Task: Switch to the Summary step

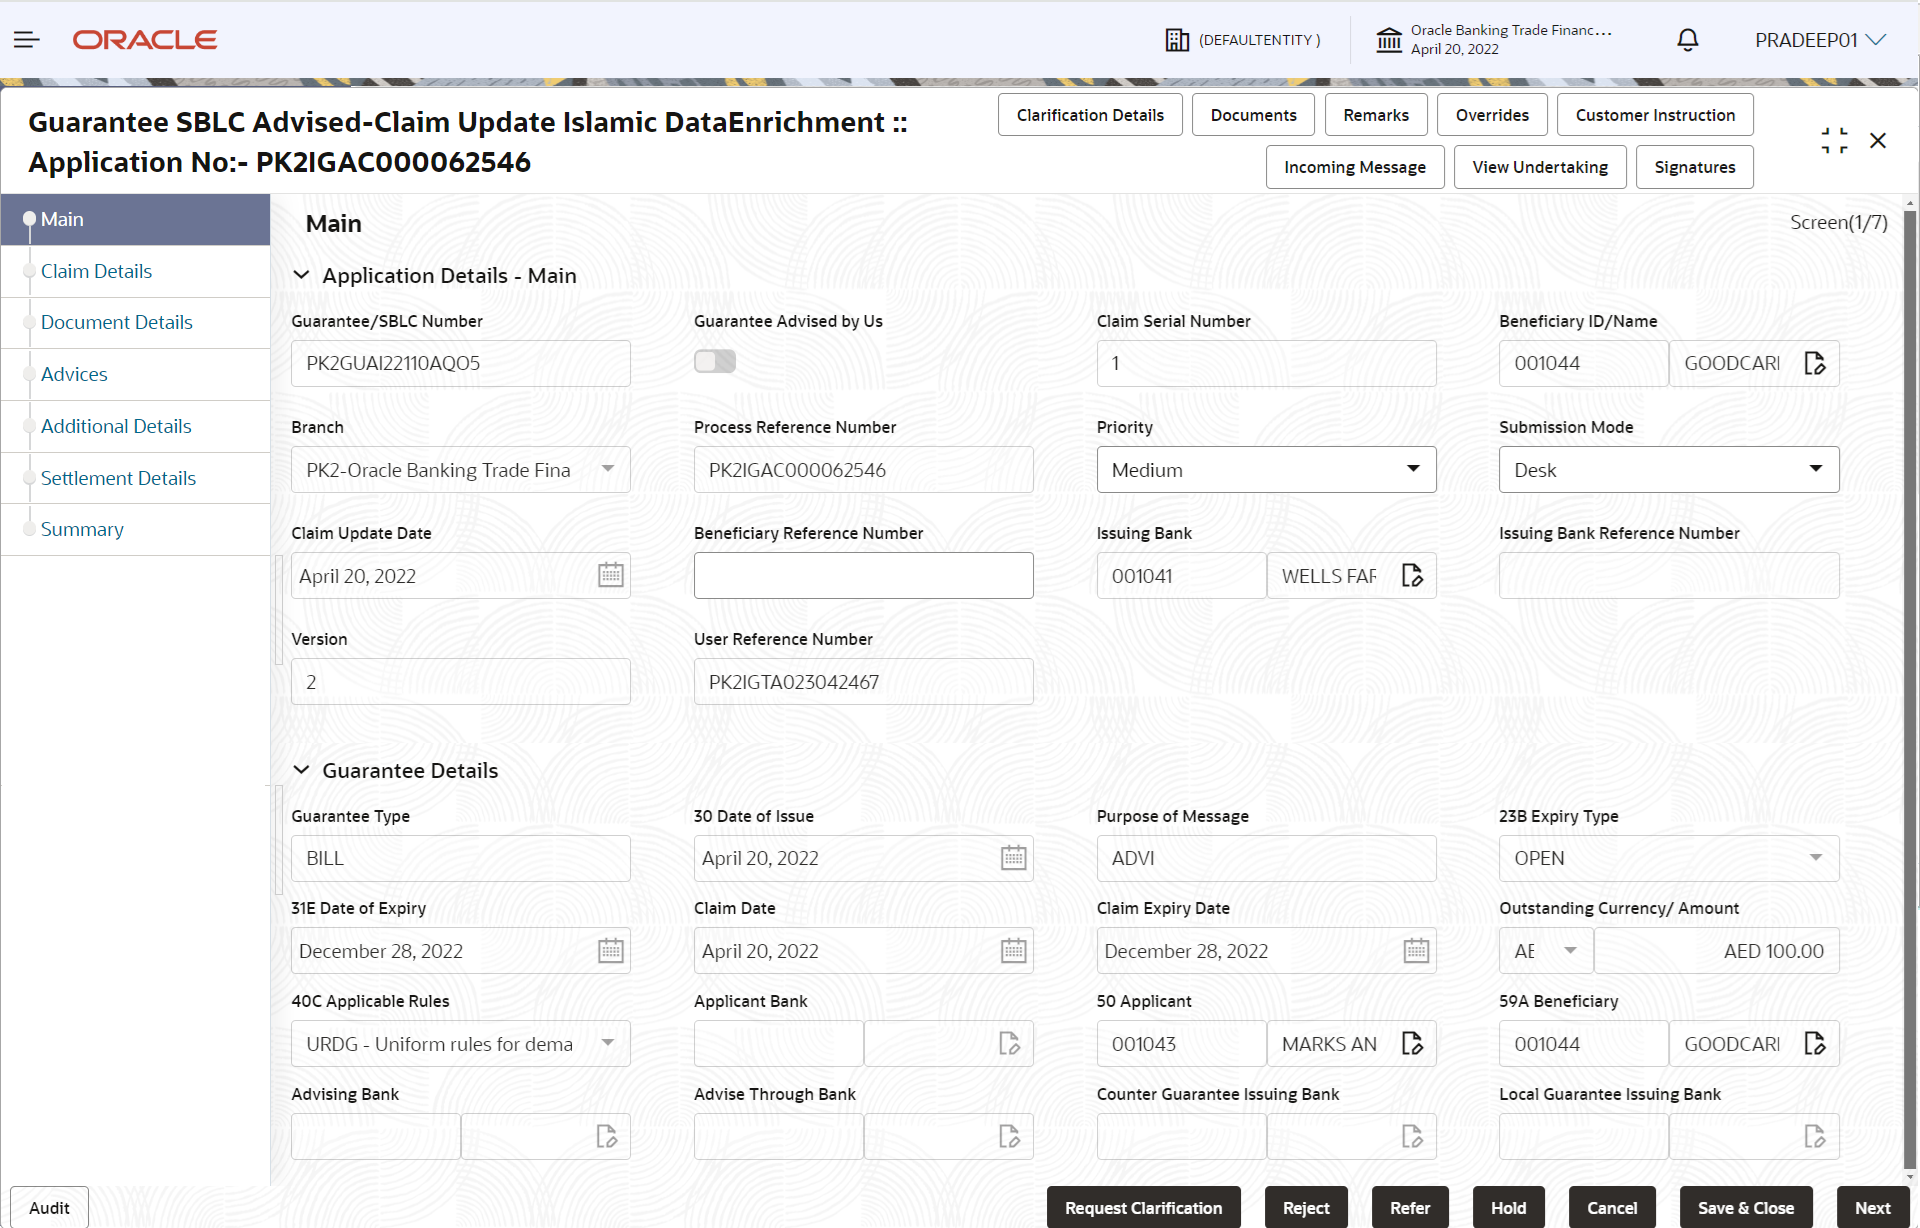Action: click(82, 529)
